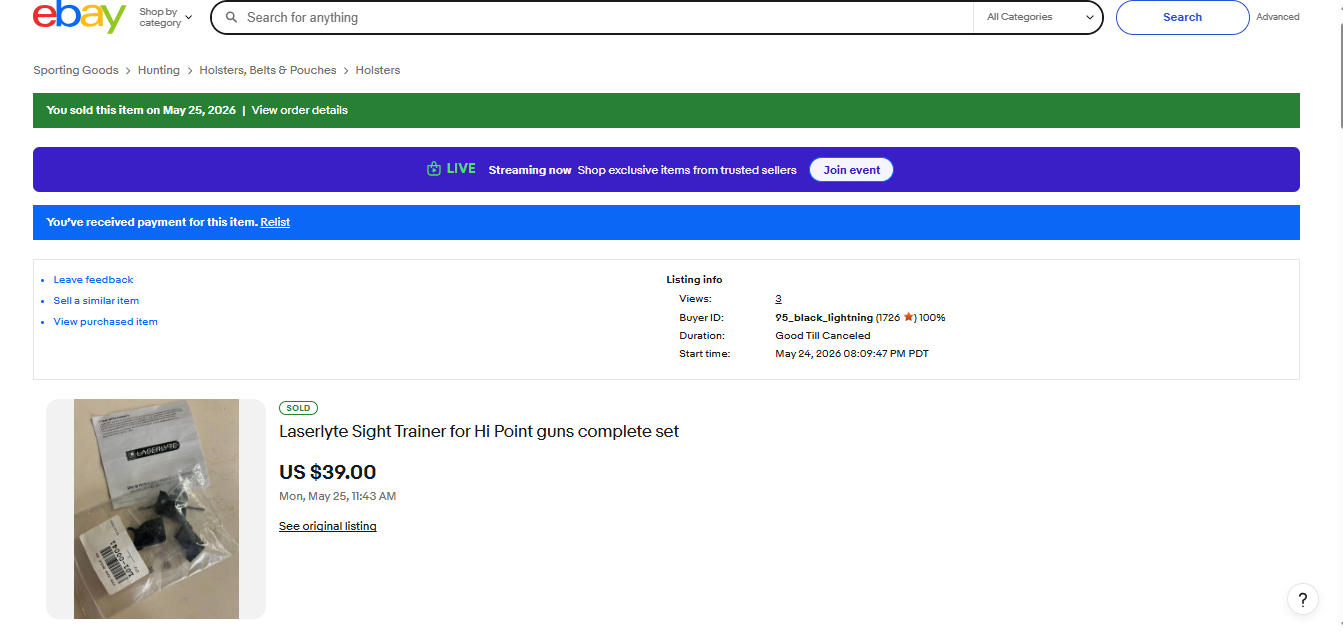
Task: Go to Hunting breadcrumb
Action: tap(159, 70)
